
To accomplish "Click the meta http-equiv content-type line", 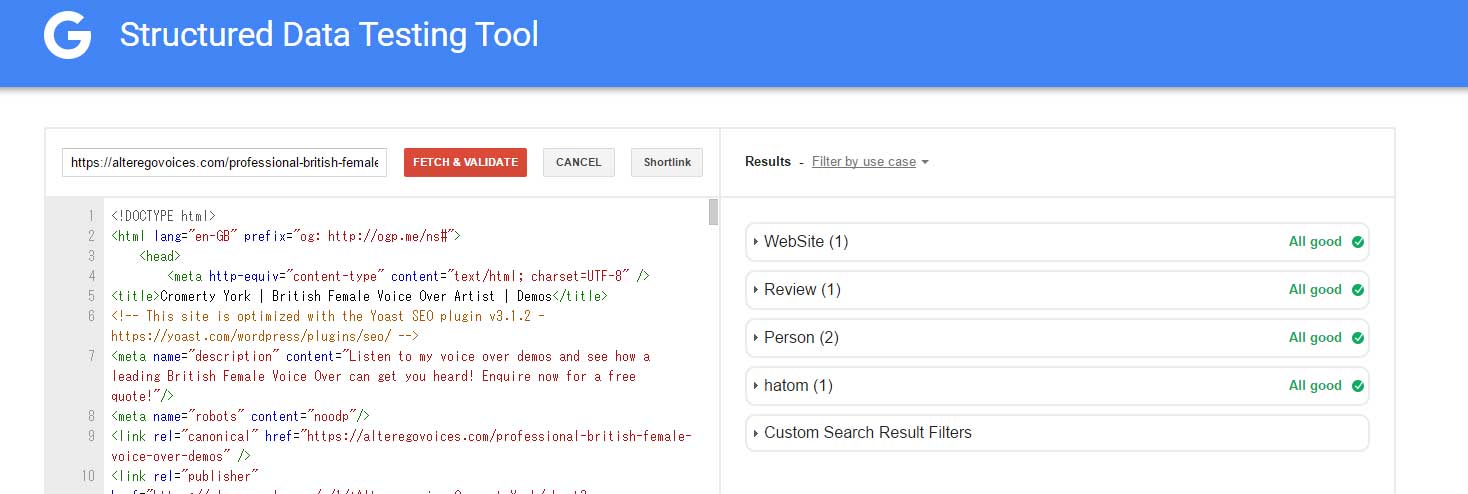I will pos(409,276).
